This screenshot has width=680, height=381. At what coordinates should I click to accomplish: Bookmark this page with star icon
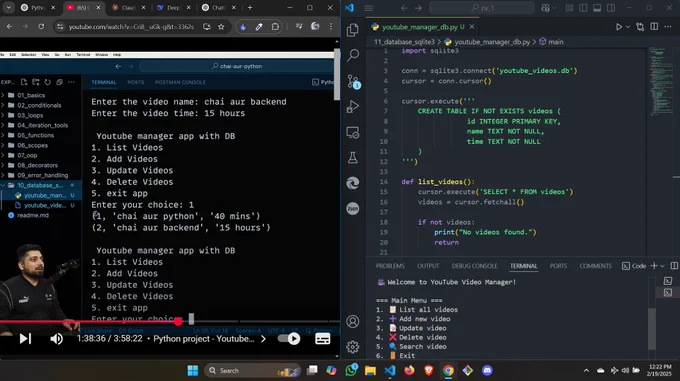point(221,26)
